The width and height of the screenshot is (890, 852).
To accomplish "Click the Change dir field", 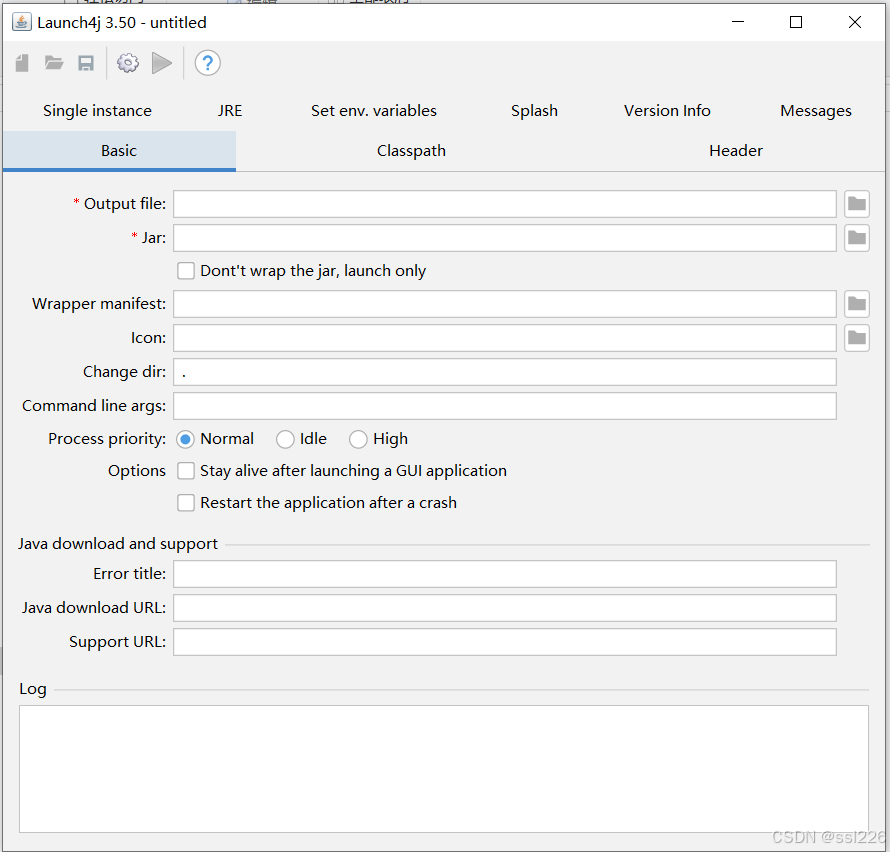I will [505, 372].
